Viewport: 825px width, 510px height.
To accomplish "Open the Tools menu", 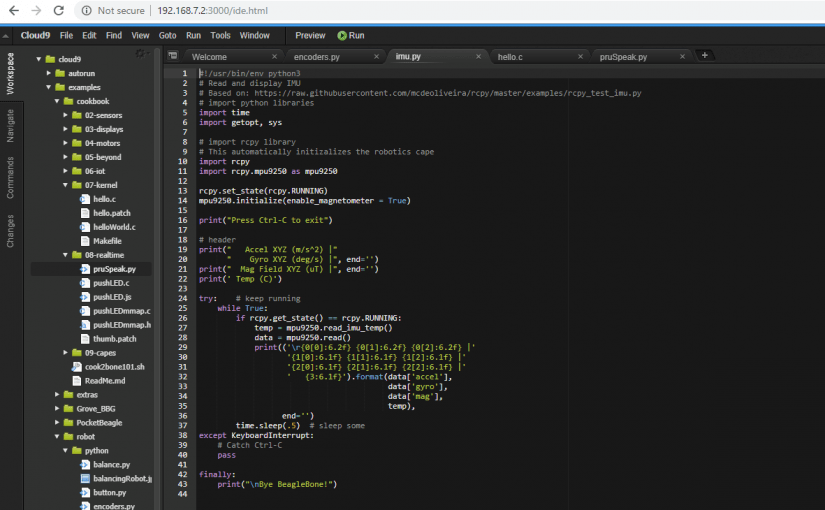I will tap(220, 35).
